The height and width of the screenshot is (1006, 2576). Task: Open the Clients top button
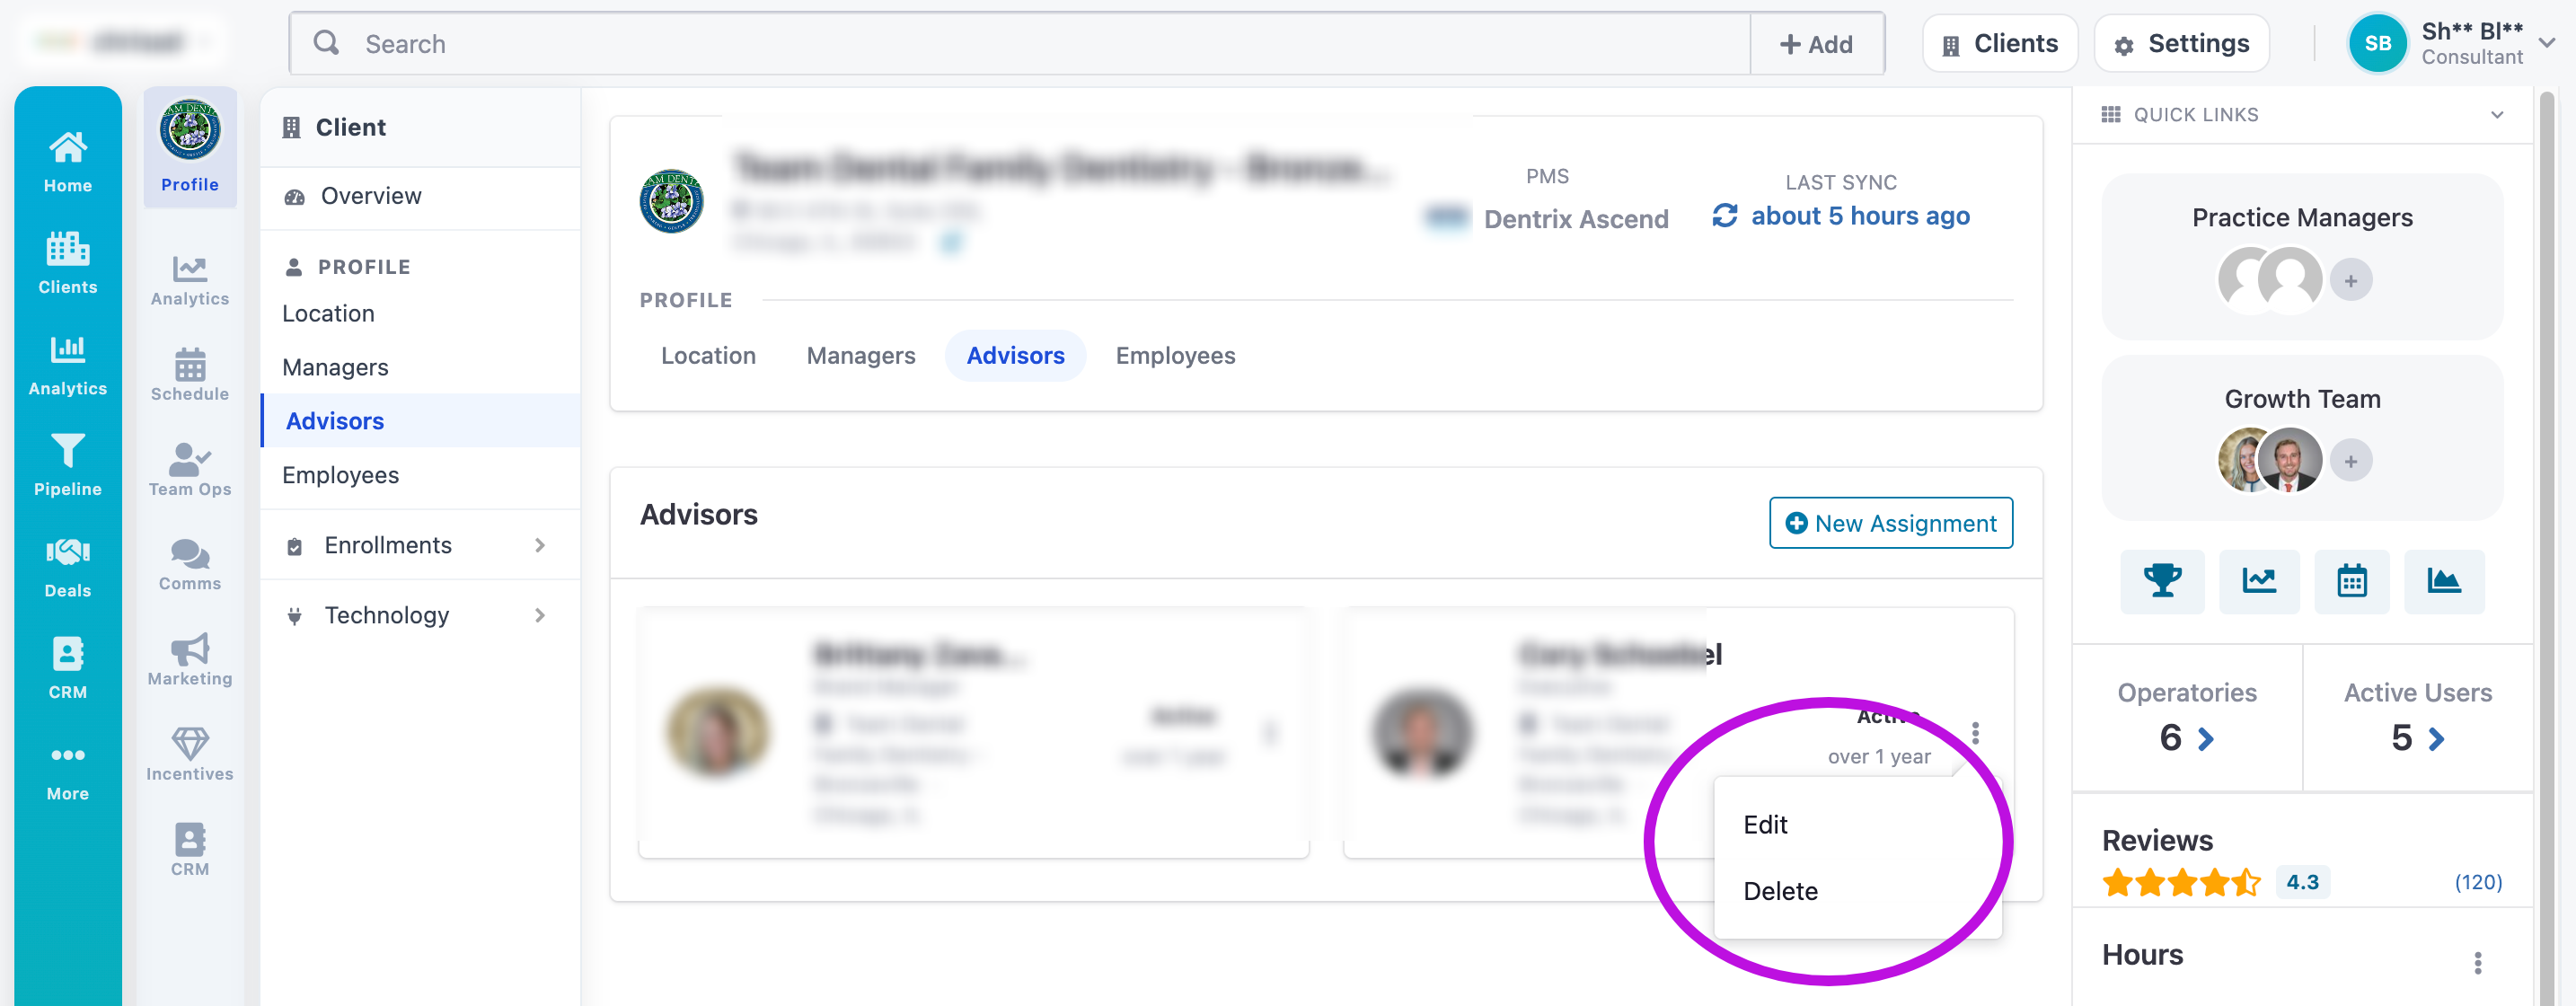(1999, 43)
